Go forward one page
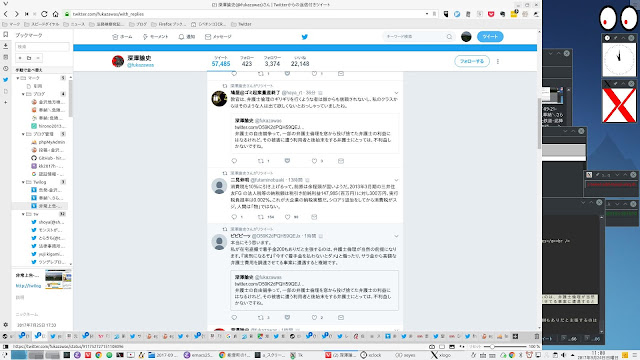This screenshot has width=640, height=360. click(x=16, y=14)
